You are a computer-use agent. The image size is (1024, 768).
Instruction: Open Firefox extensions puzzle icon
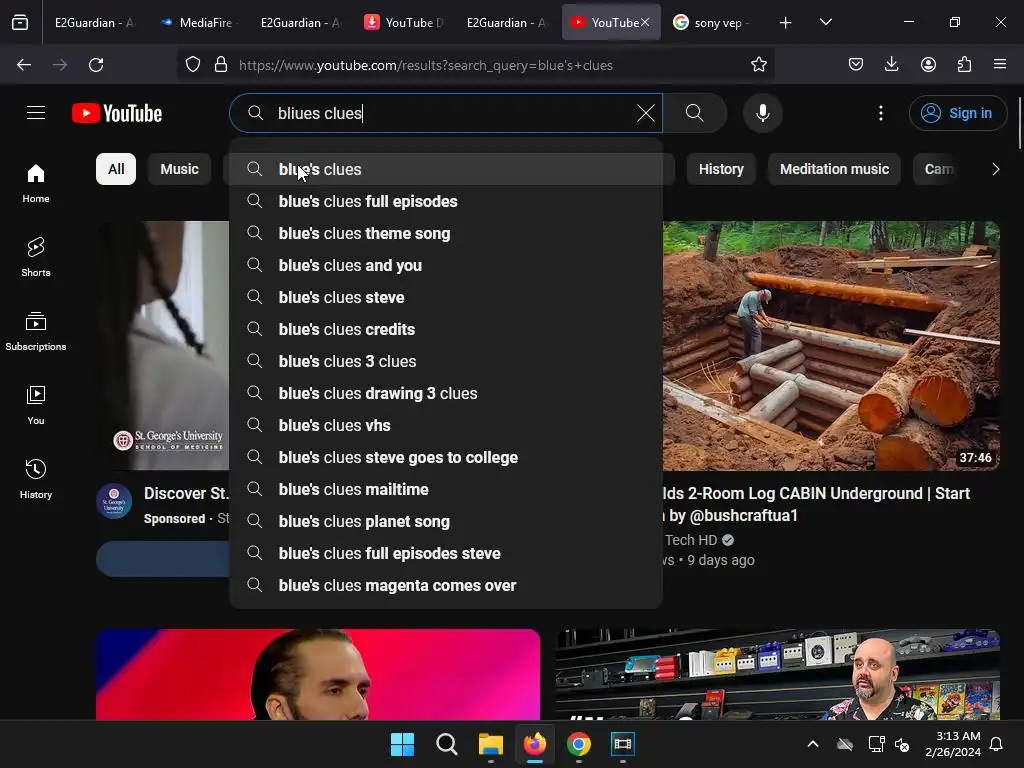964,65
